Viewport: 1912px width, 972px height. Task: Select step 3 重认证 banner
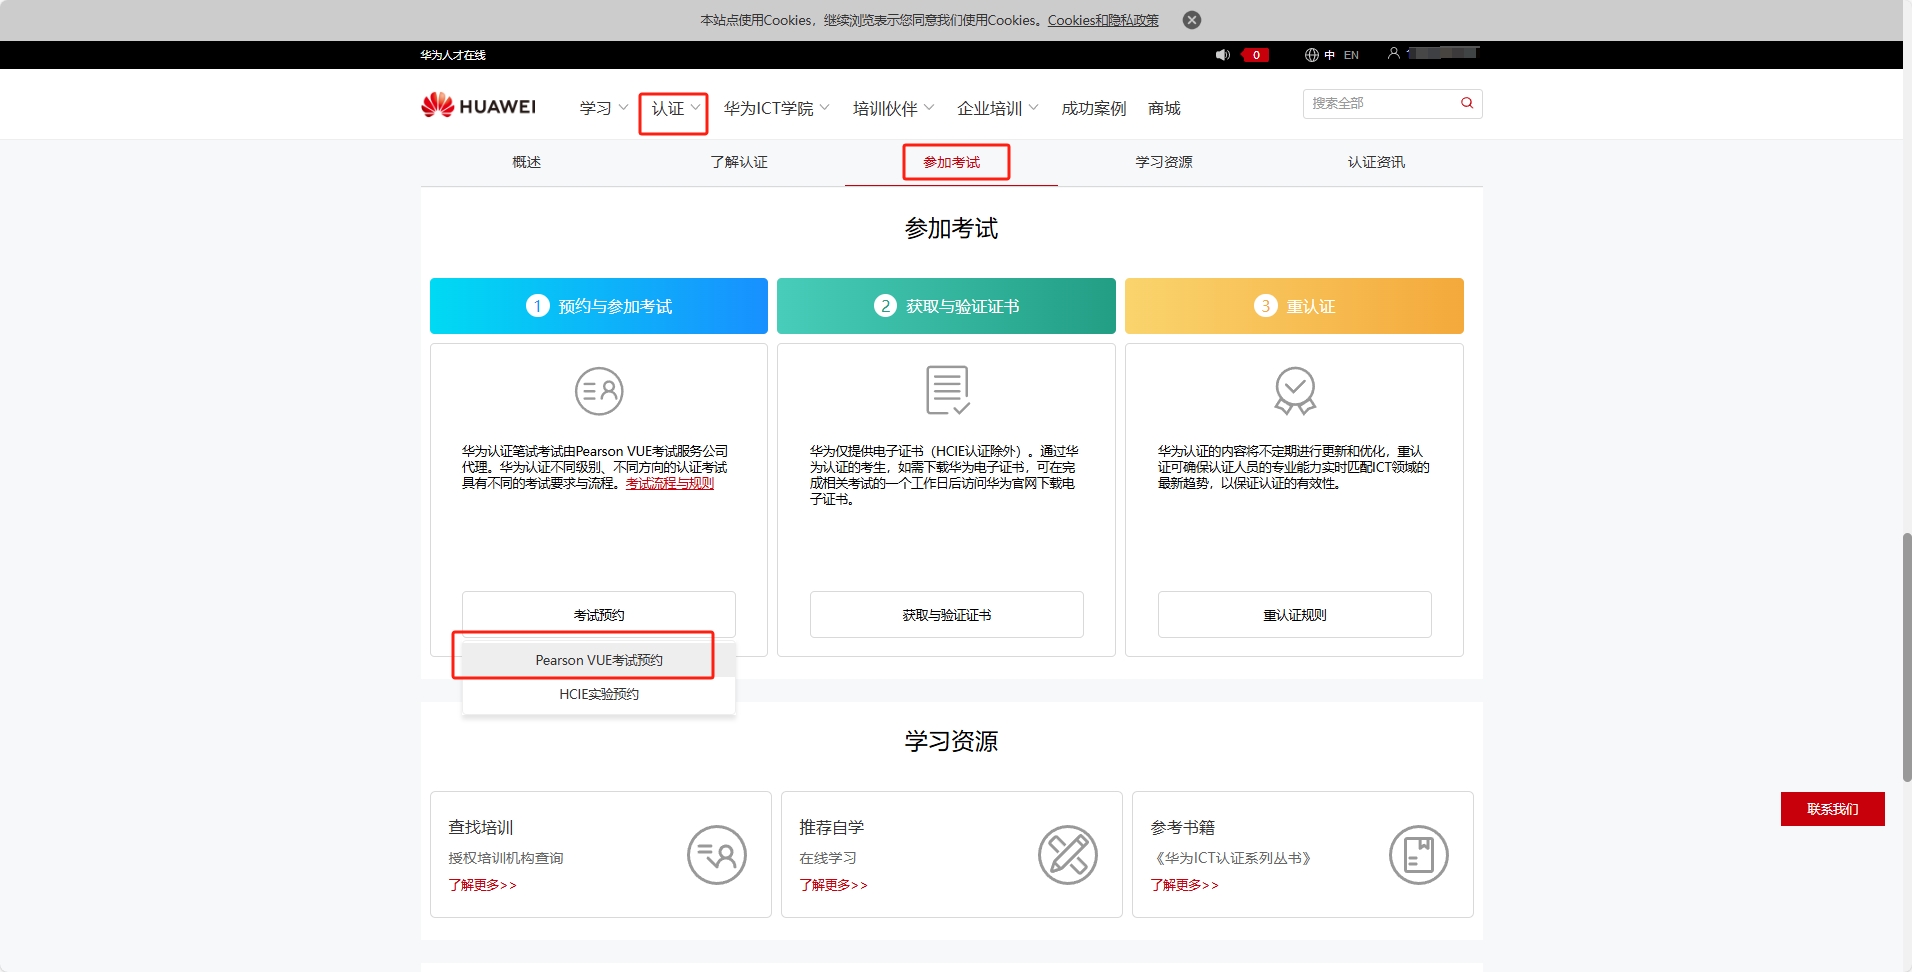coord(1294,306)
